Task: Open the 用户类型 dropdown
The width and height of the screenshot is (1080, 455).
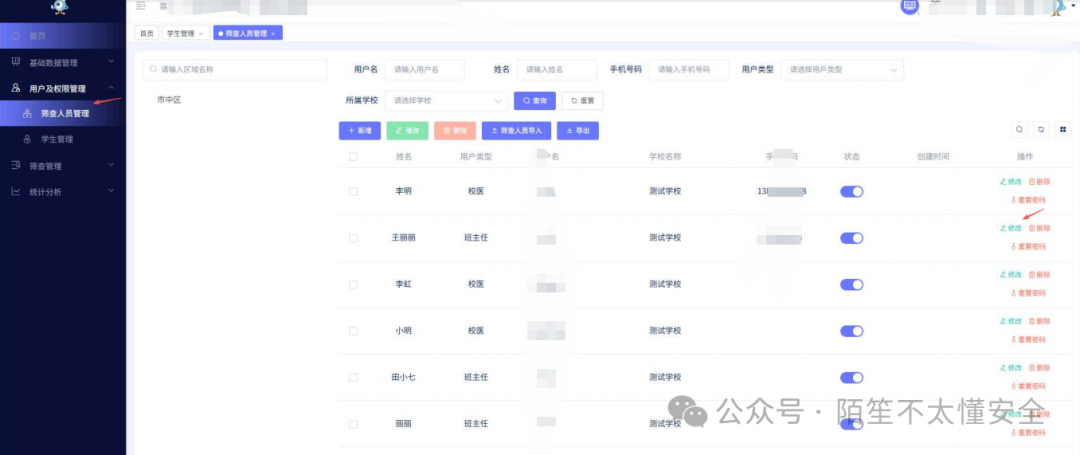Action: 842,70
